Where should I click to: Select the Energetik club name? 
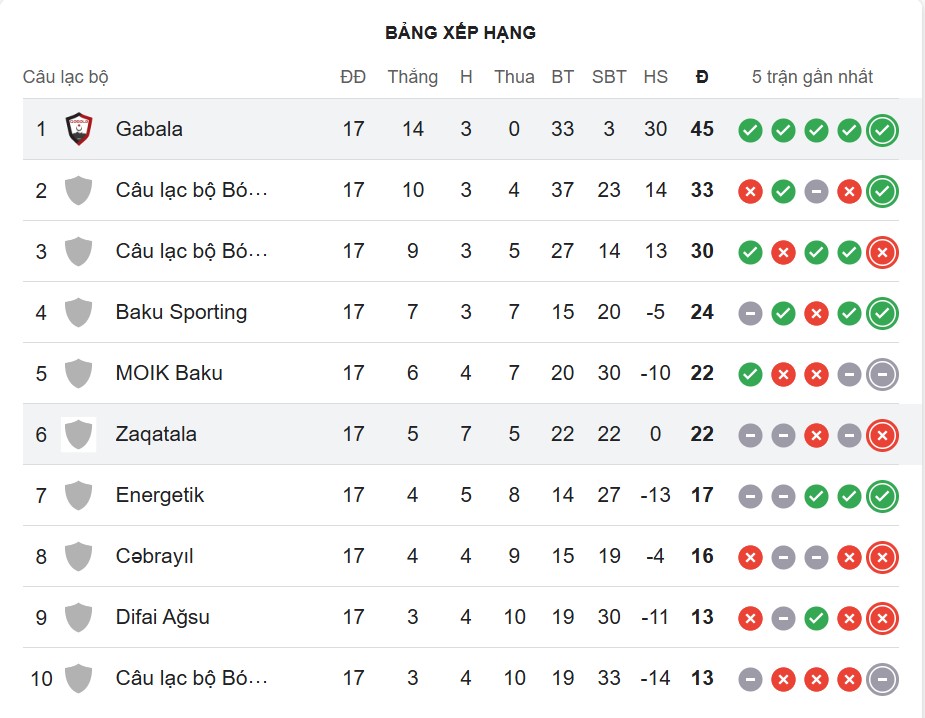point(160,495)
